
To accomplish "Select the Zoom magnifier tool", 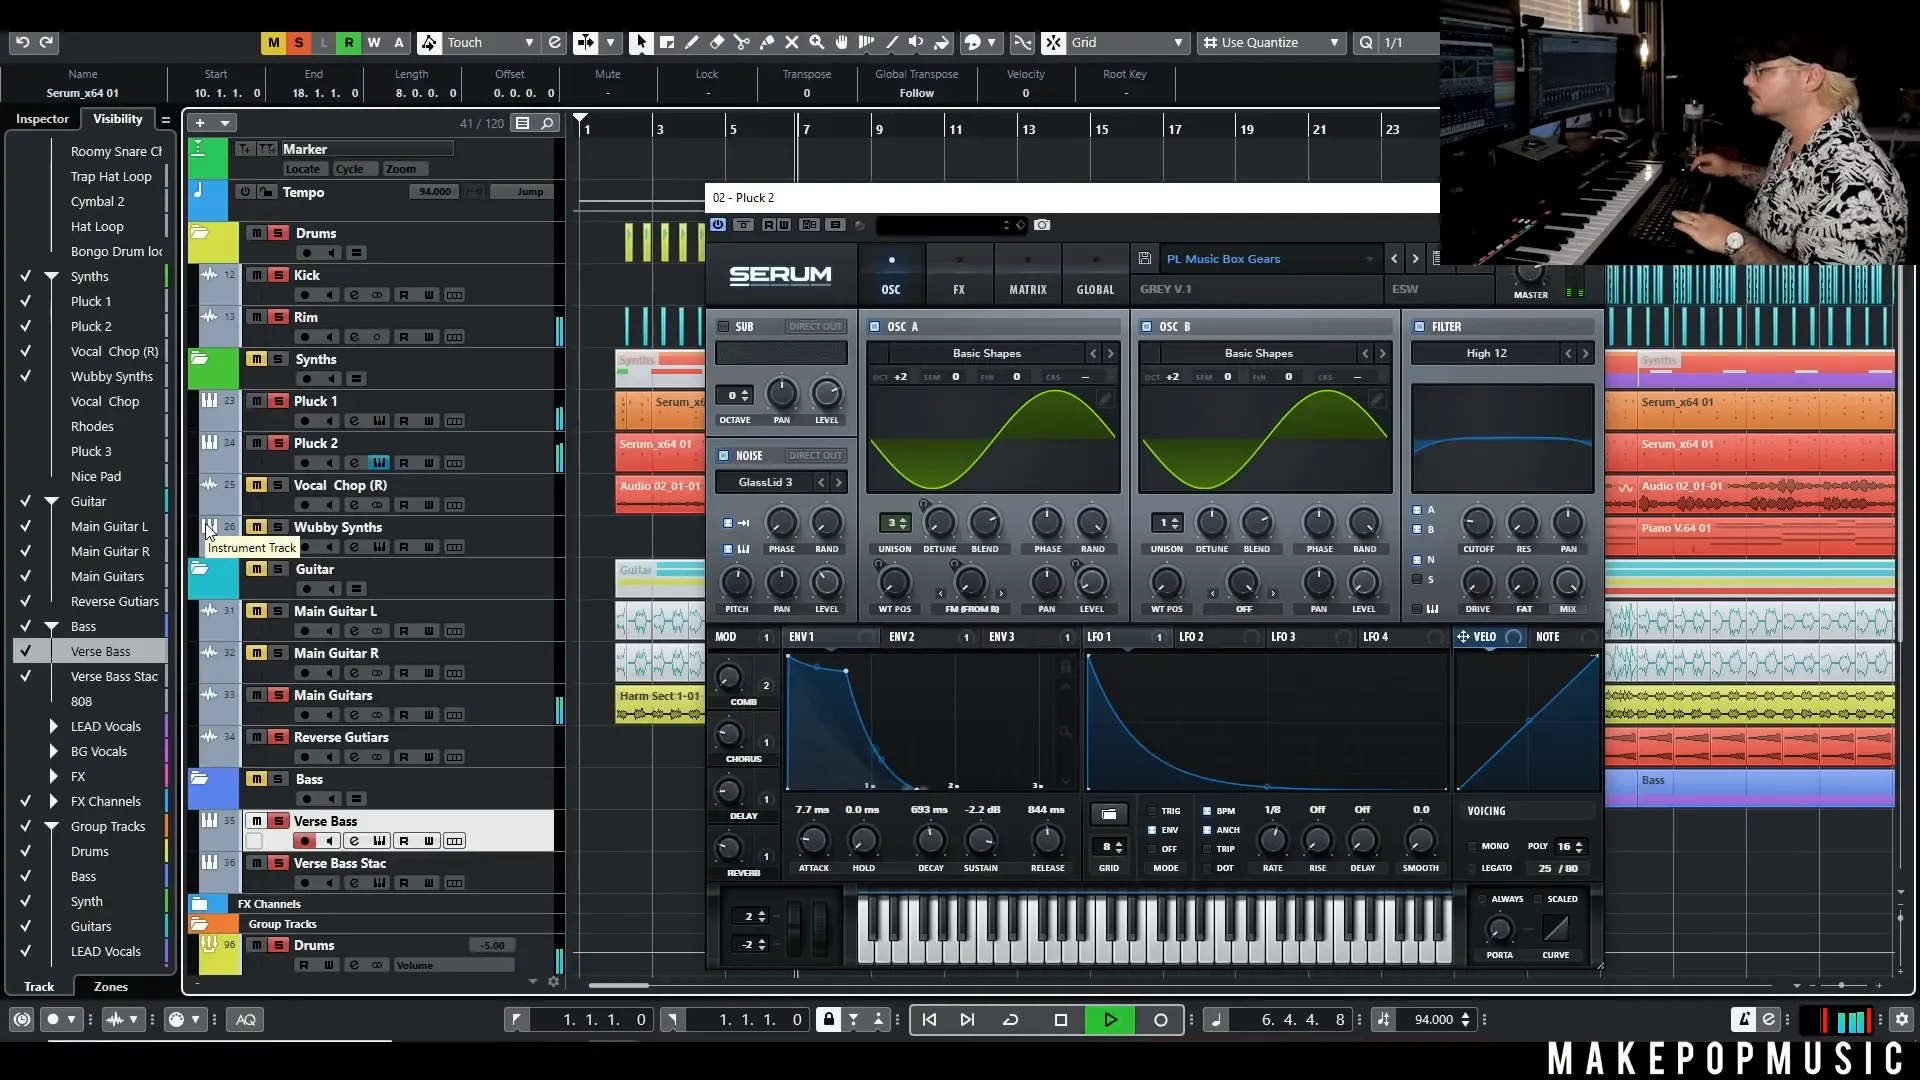I will [817, 42].
